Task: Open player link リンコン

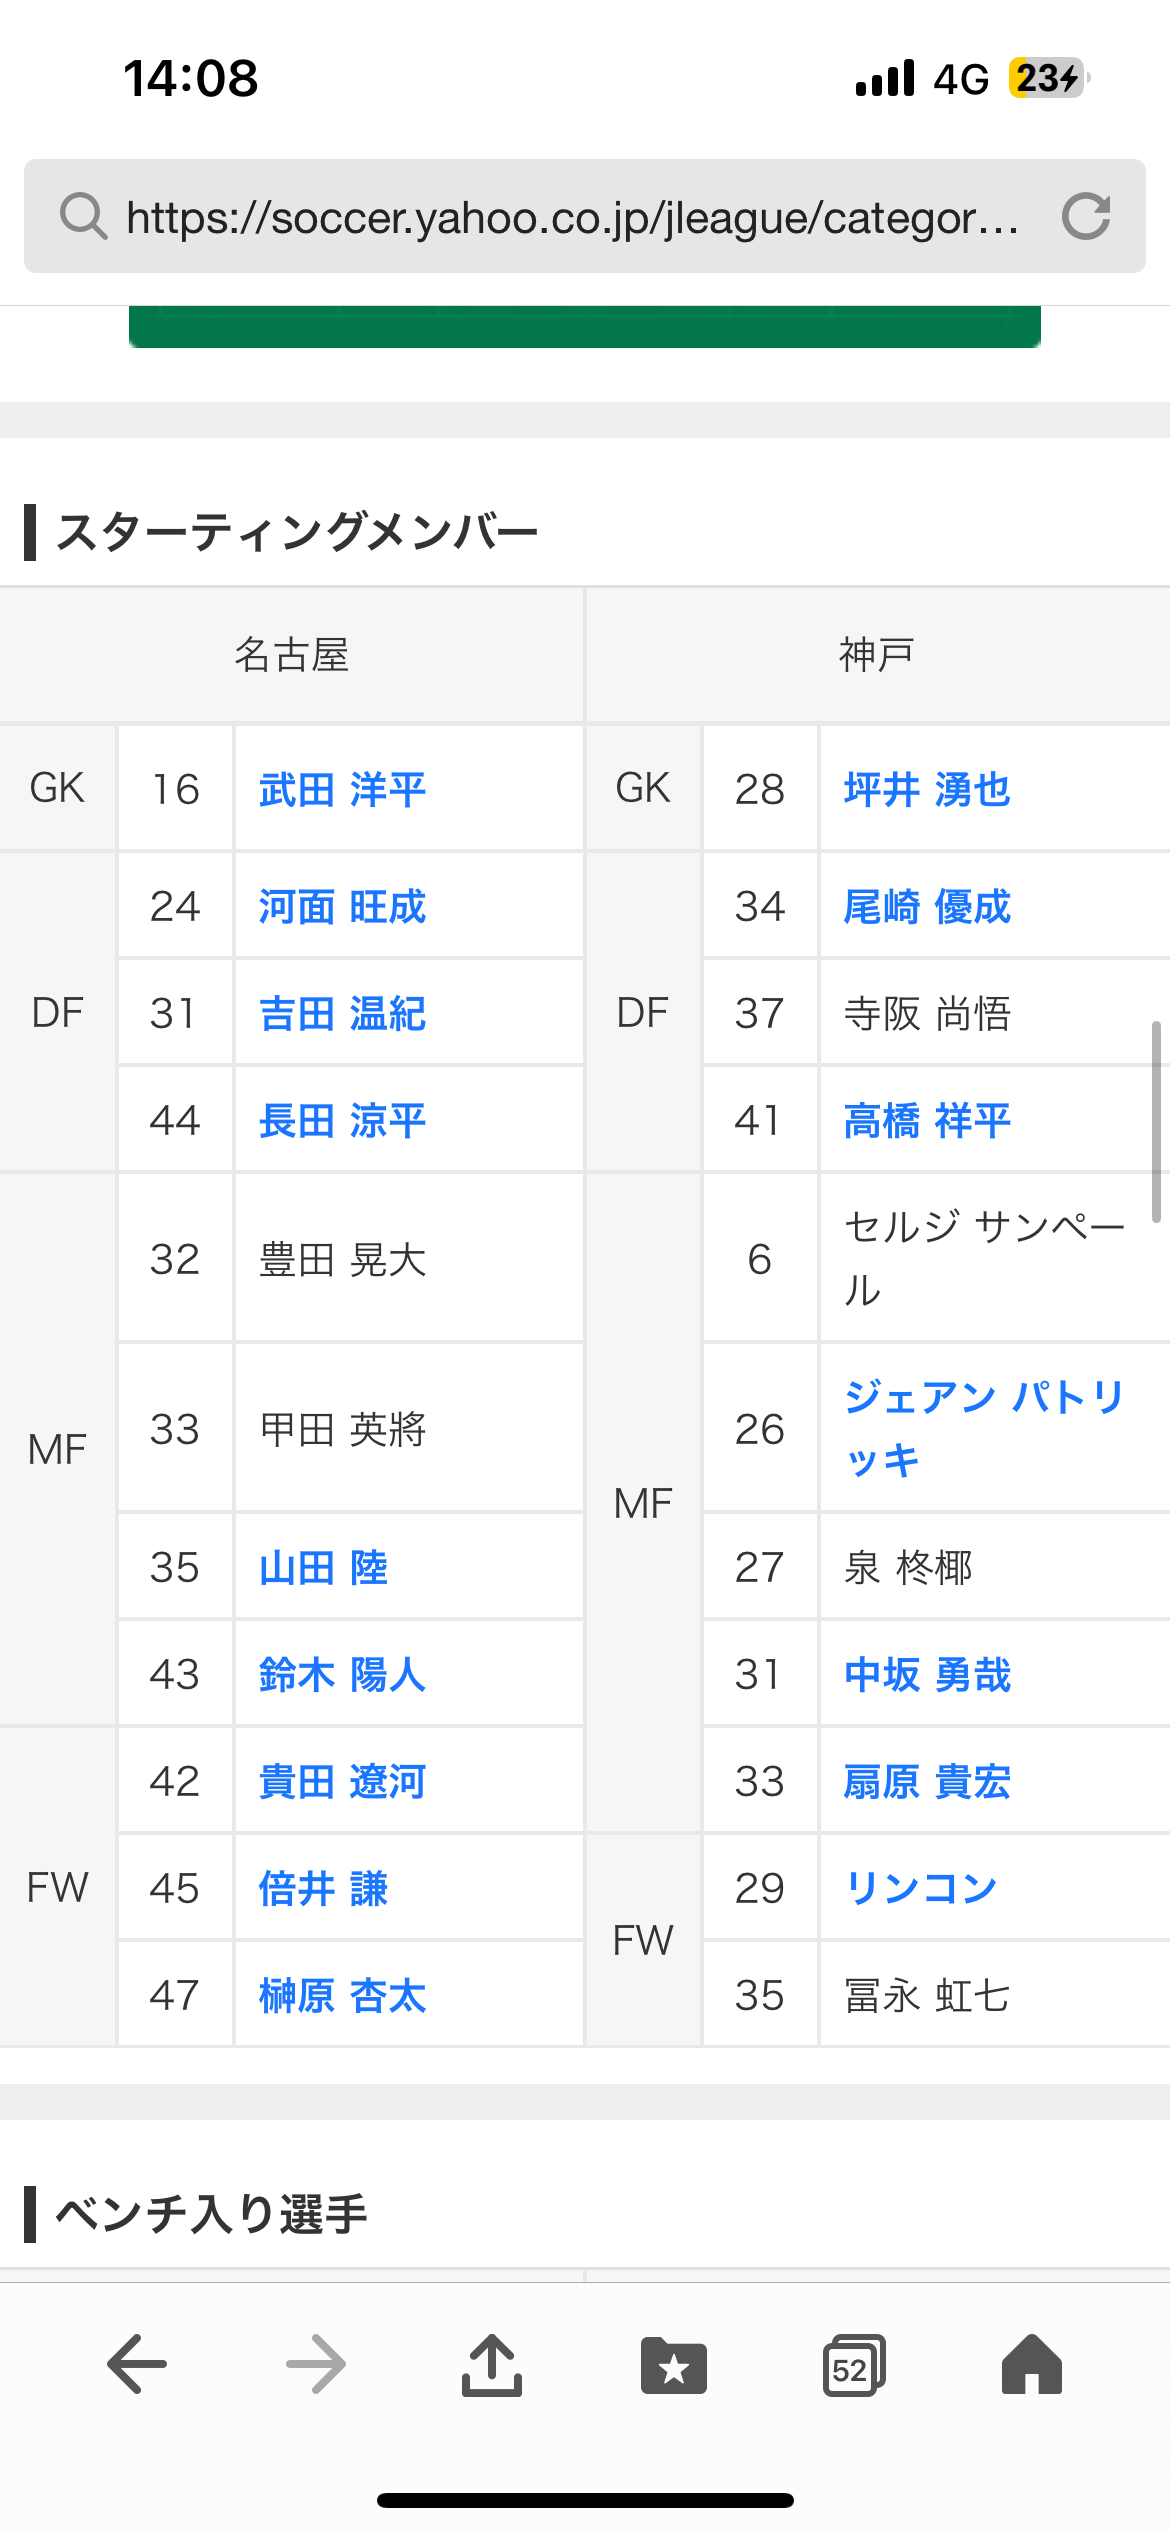Action: (x=921, y=1888)
